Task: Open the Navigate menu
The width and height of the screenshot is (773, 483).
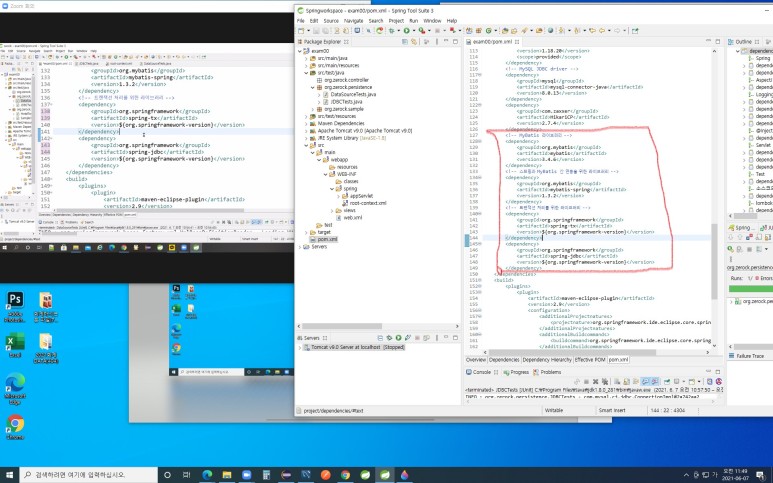Action: (353, 21)
